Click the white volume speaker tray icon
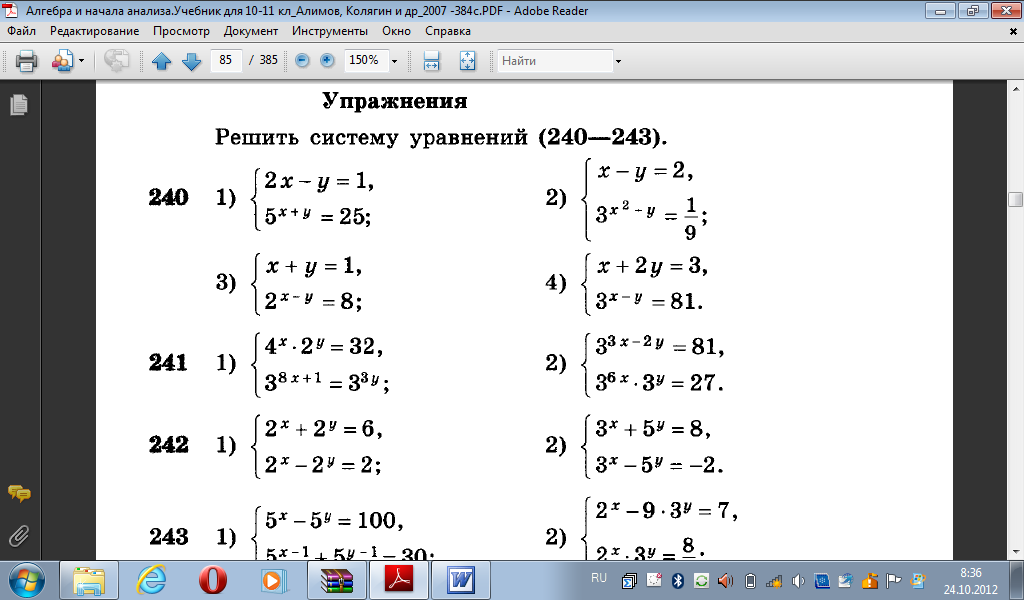1024x600 pixels. coord(798,580)
